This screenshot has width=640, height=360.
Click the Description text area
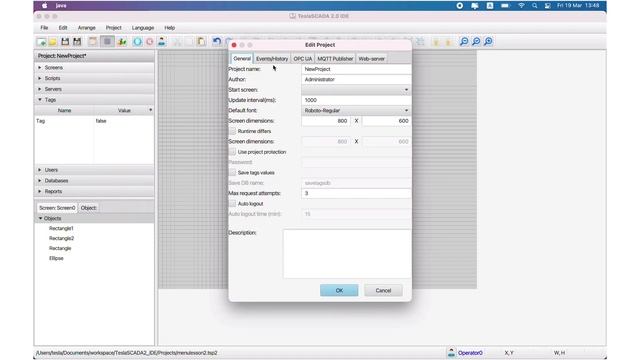(347, 253)
